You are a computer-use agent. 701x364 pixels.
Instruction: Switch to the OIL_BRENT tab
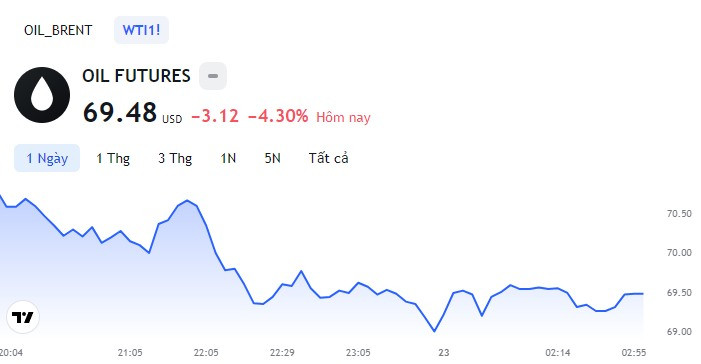[58, 30]
